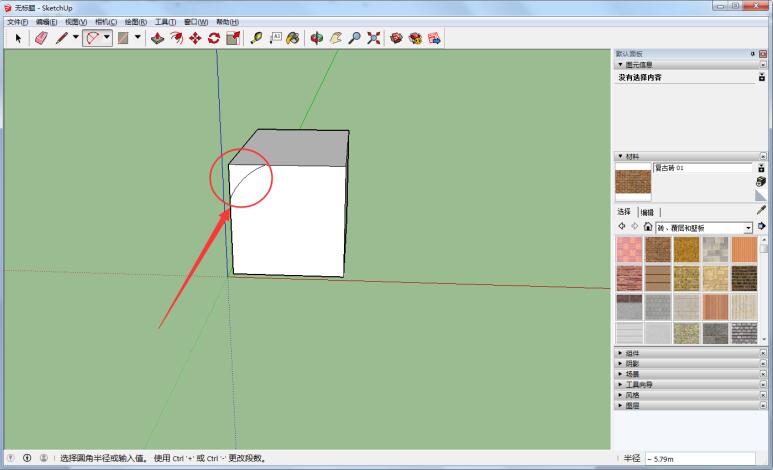Select the Arc drawing tool
773x470 pixels.
pos(92,38)
